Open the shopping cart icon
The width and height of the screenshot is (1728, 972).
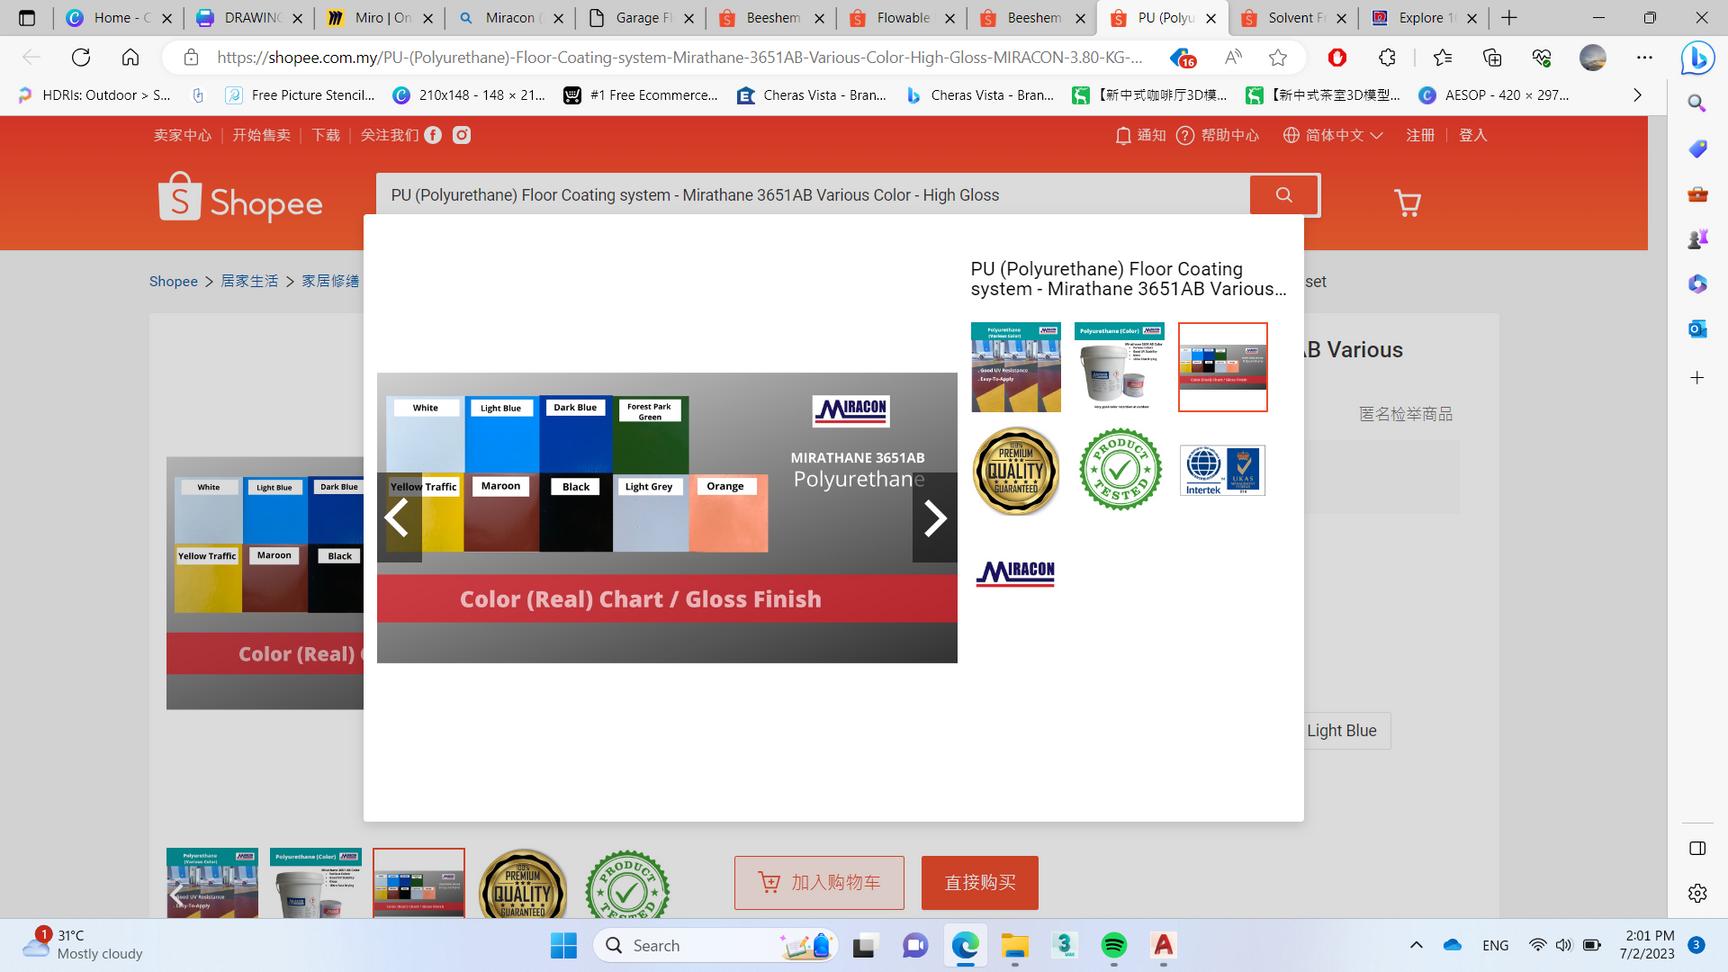click(x=1408, y=203)
